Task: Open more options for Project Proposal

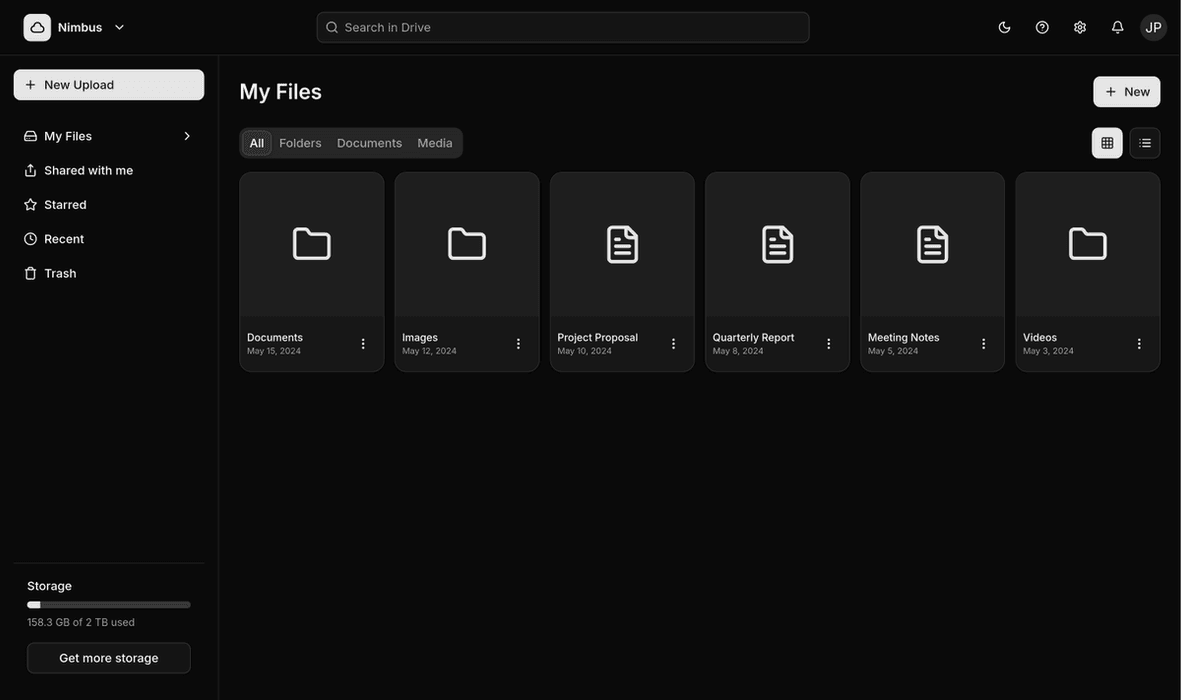Action: click(673, 344)
